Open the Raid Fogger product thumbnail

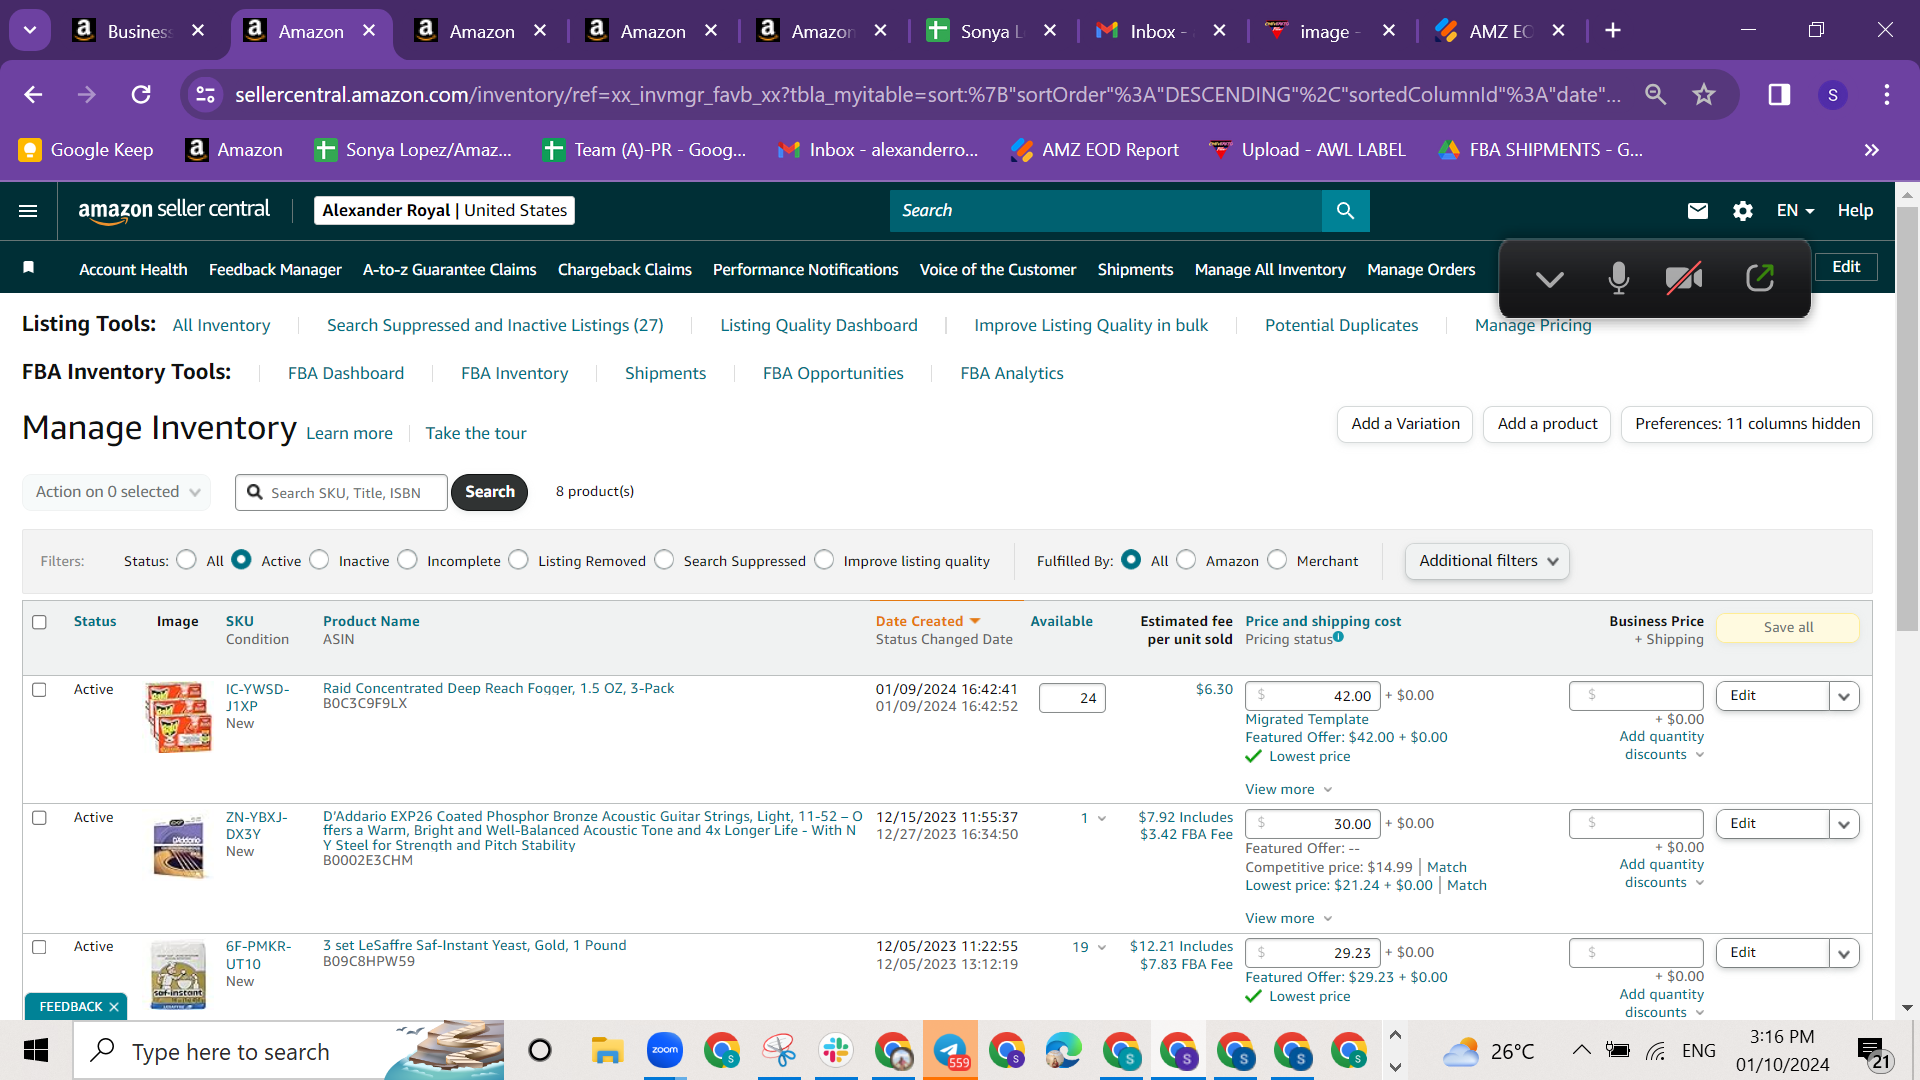[x=178, y=718]
